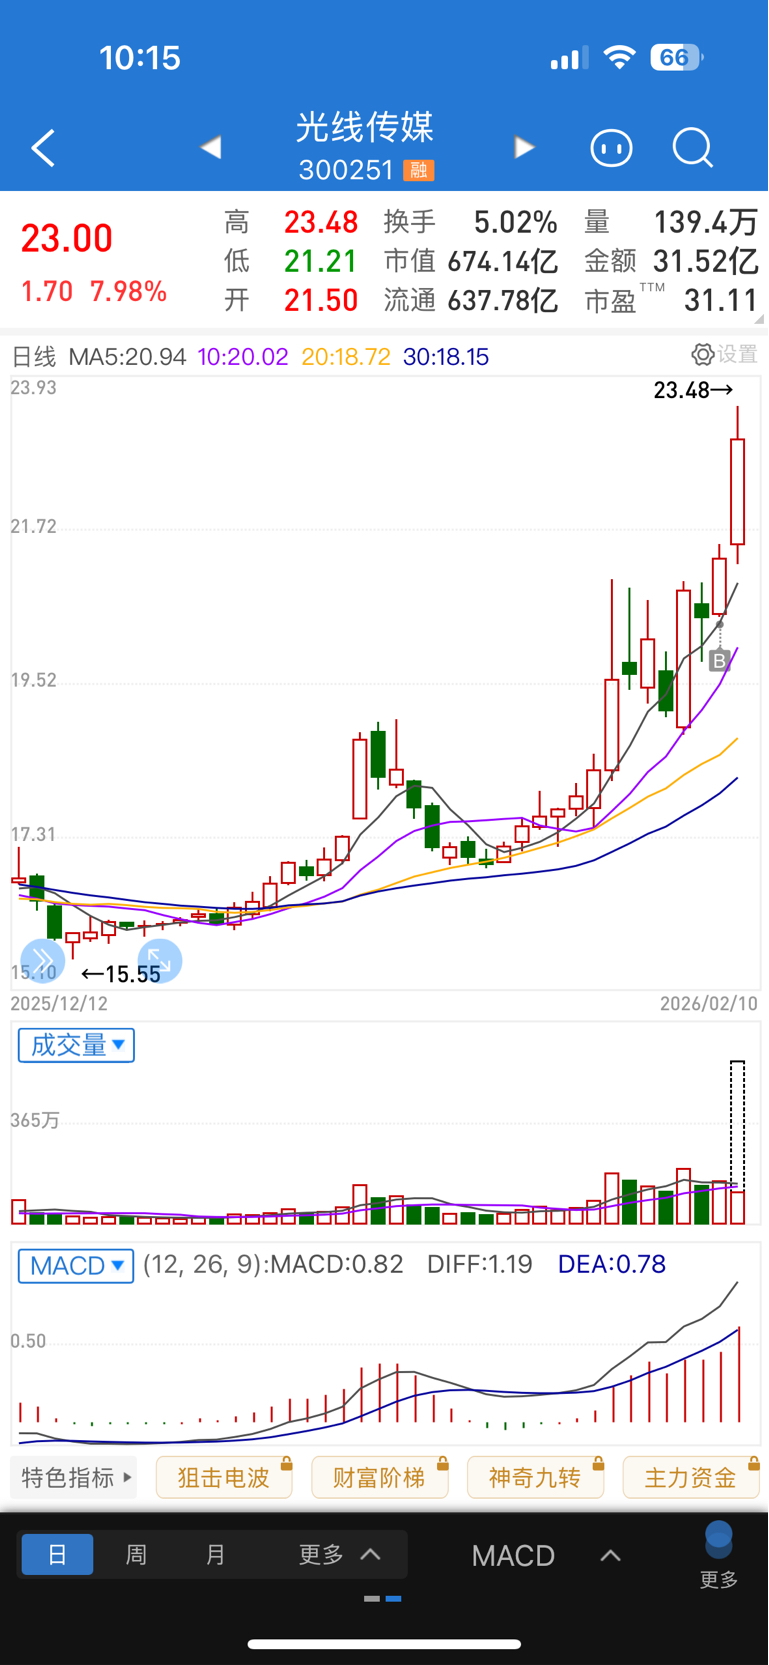
Task: Tap lock icon on 财富阶梯
Action: 442,1464
